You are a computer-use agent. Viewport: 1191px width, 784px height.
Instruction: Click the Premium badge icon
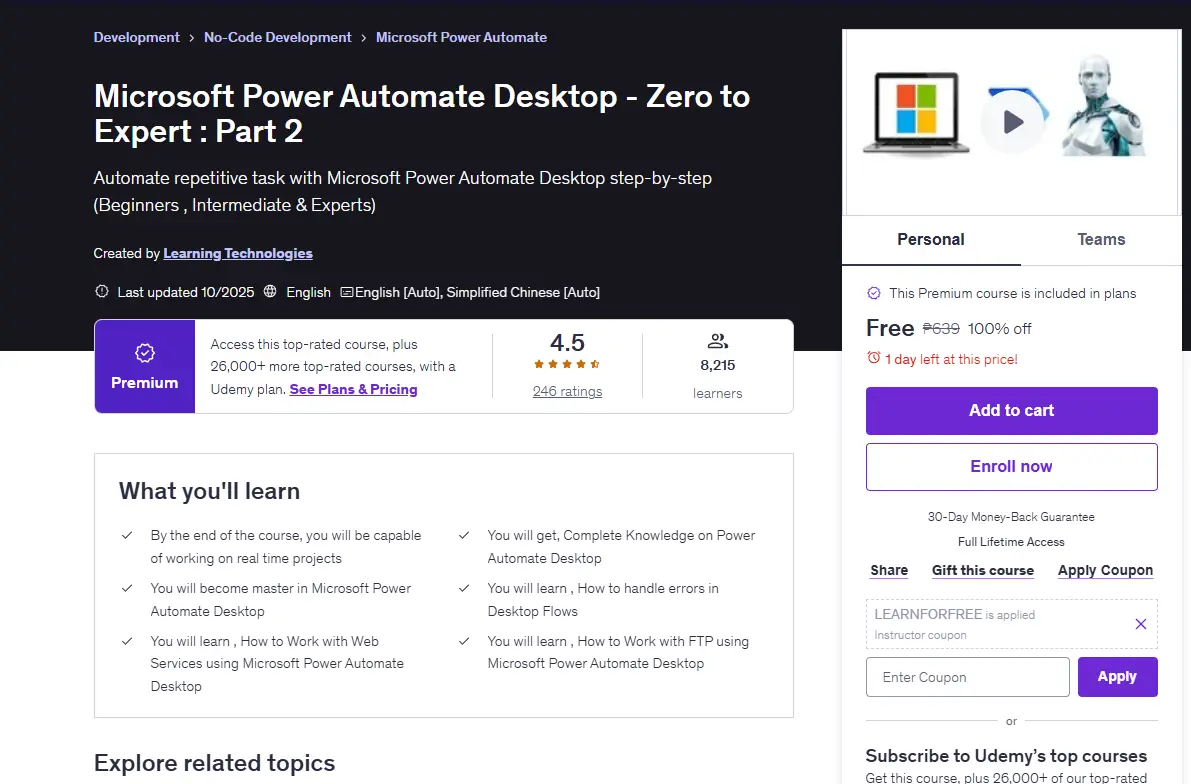click(144, 353)
